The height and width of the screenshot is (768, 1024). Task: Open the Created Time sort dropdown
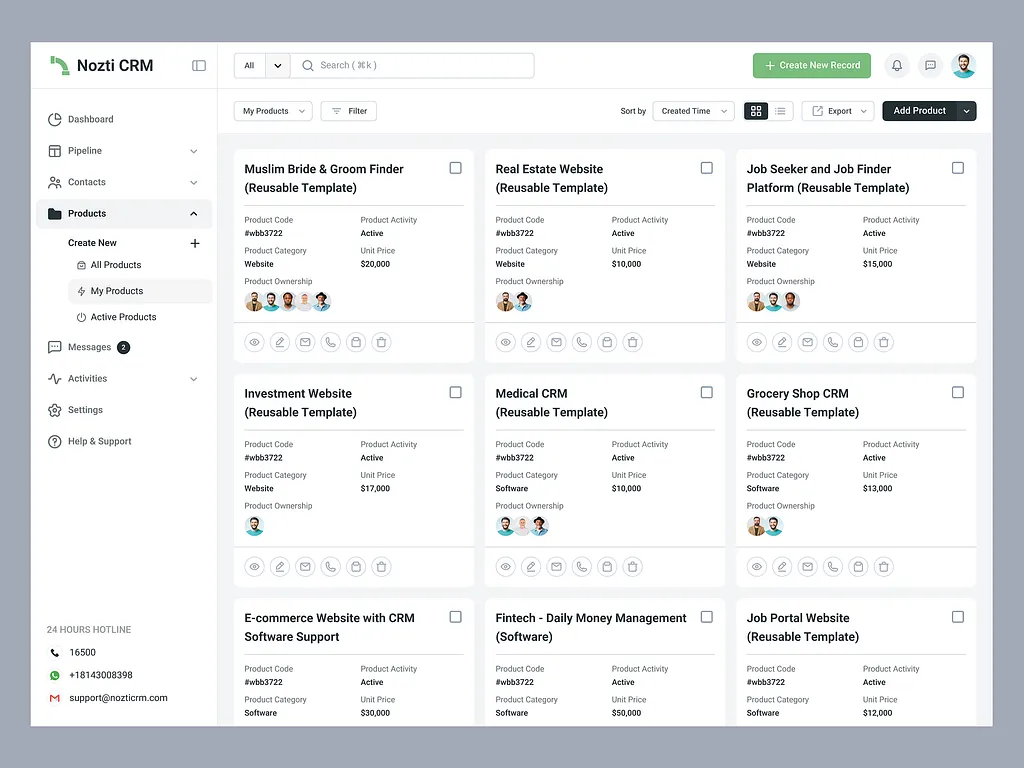click(693, 111)
